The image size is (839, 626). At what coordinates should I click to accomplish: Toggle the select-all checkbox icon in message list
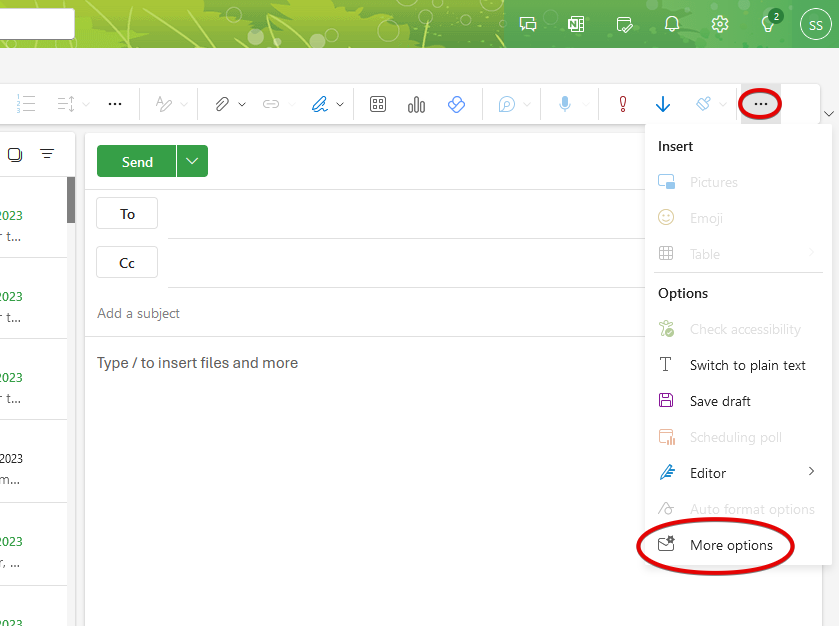[15, 154]
